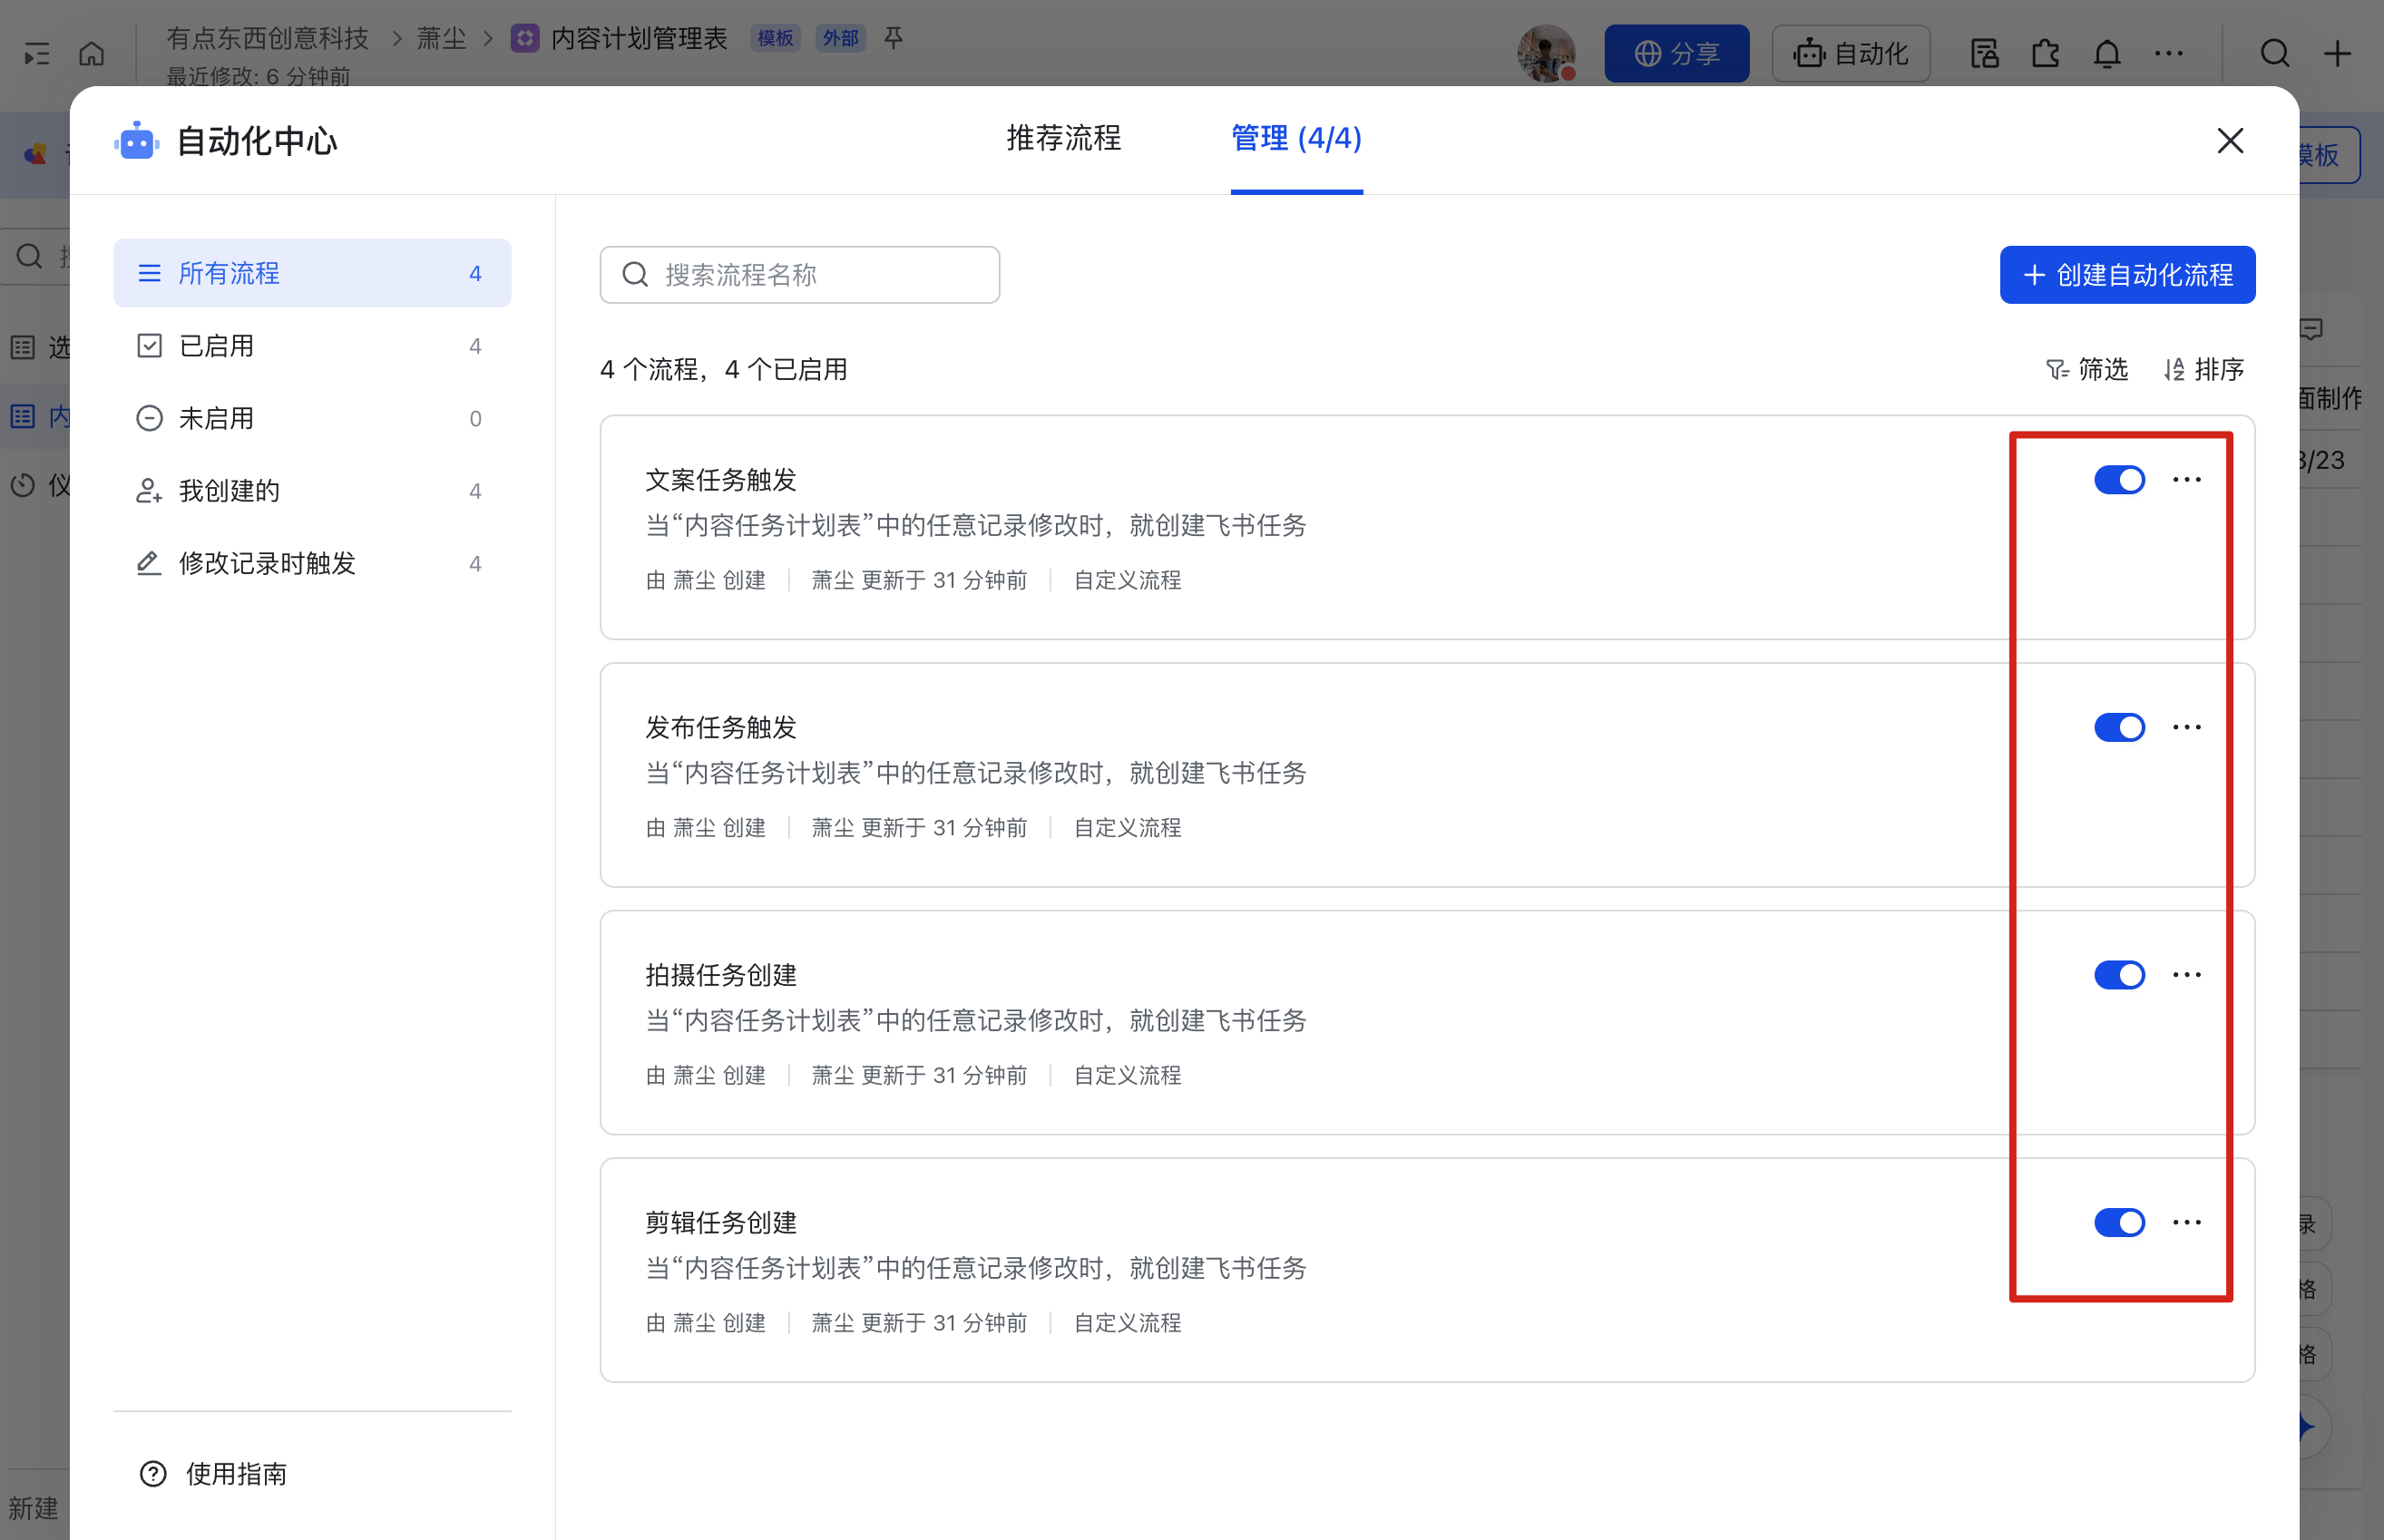Click the 修改记录时触发 pencil icon
This screenshot has width=2384, height=1540.
[x=149, y=563]
